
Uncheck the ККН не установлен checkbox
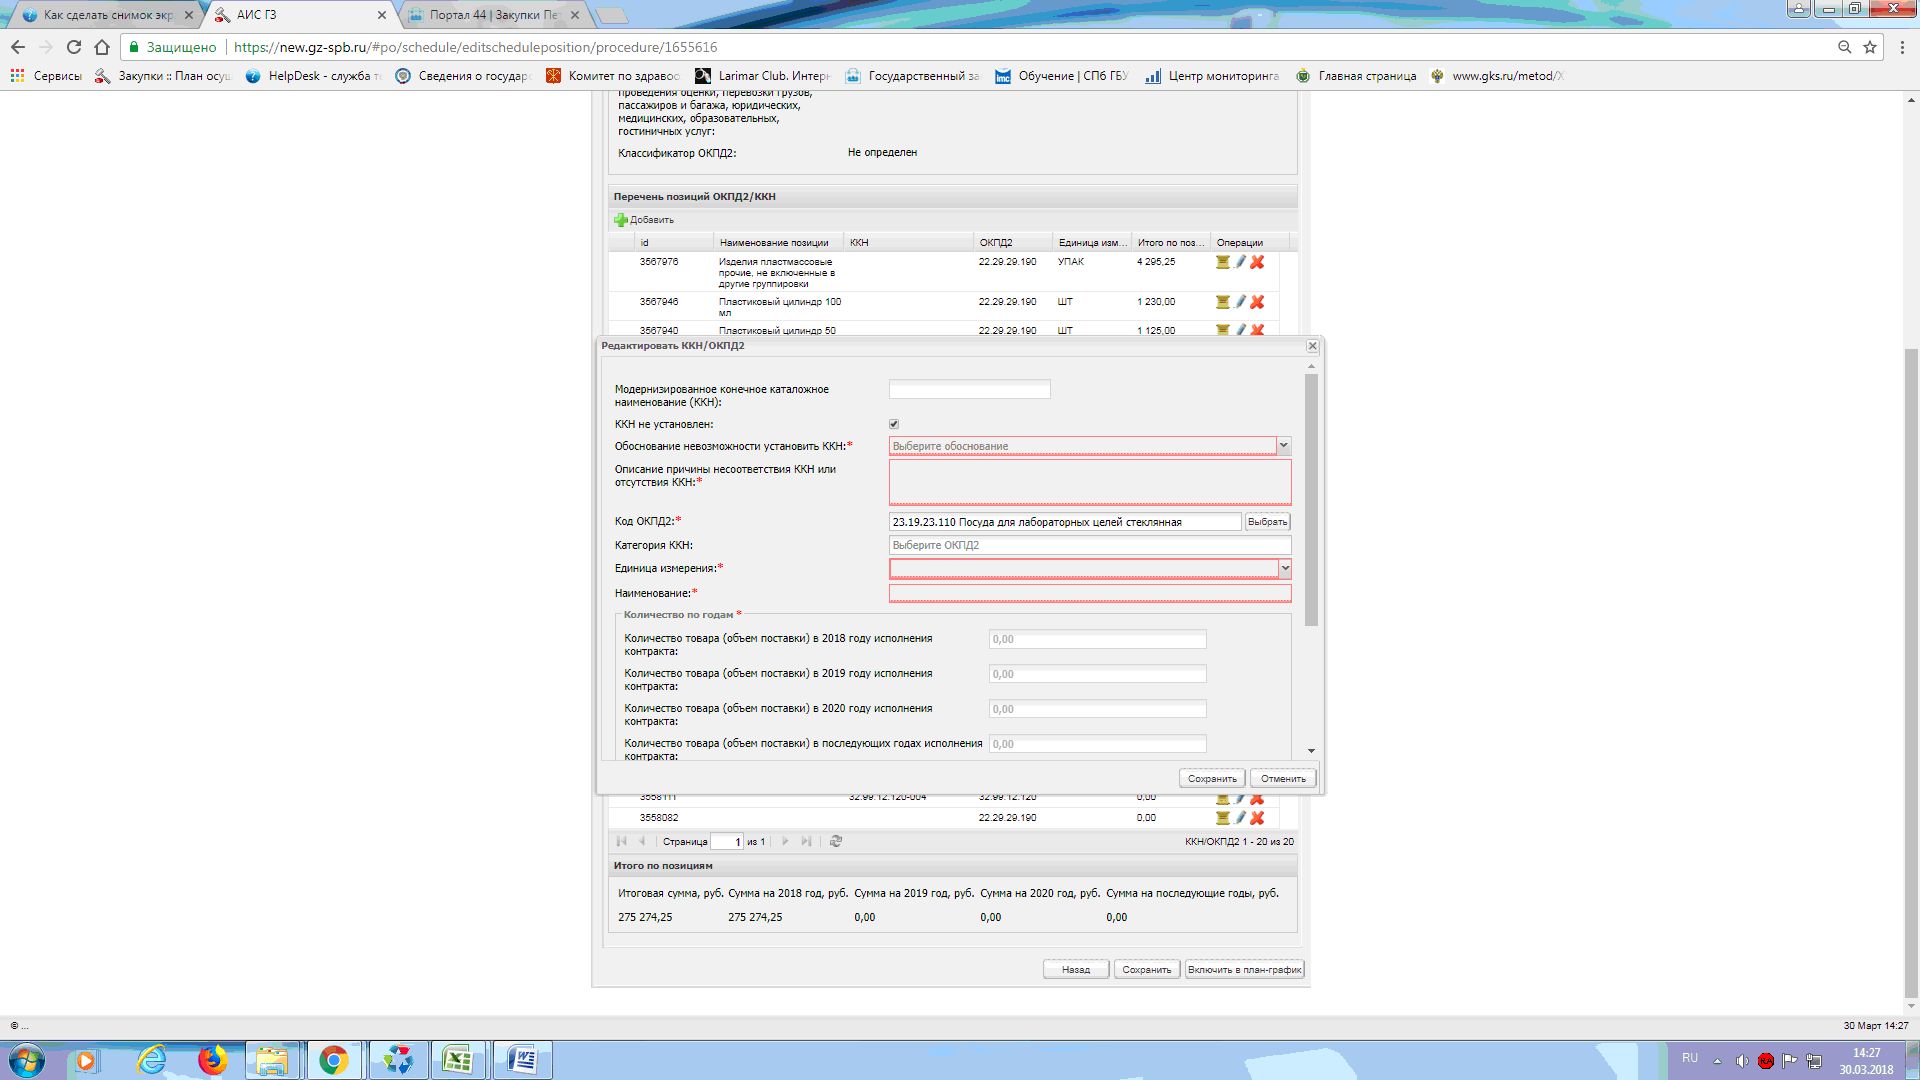[x=894, y=424]
